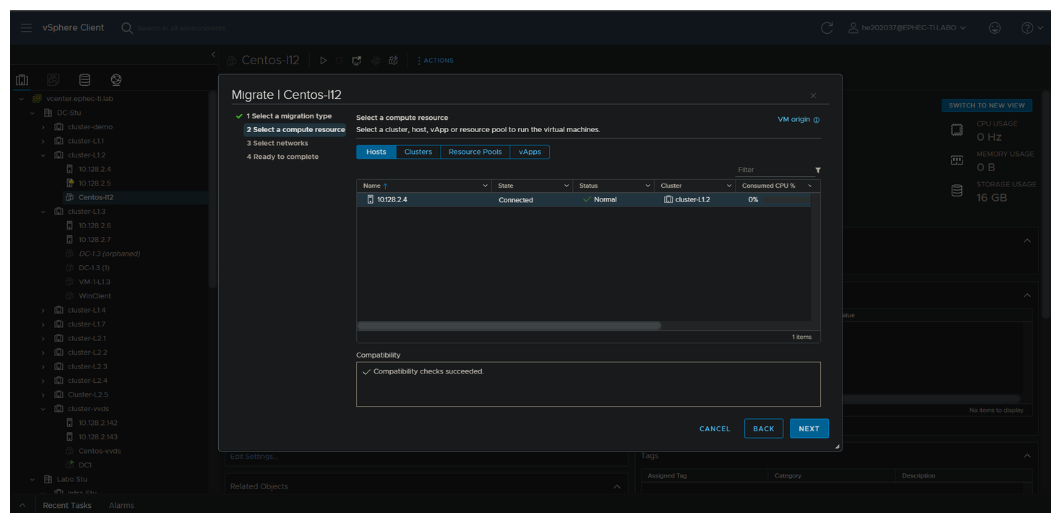The image size is (1060, 523).
Task: Open the Recent Tasks bottom tab
Action: click(x=67, y=505)
